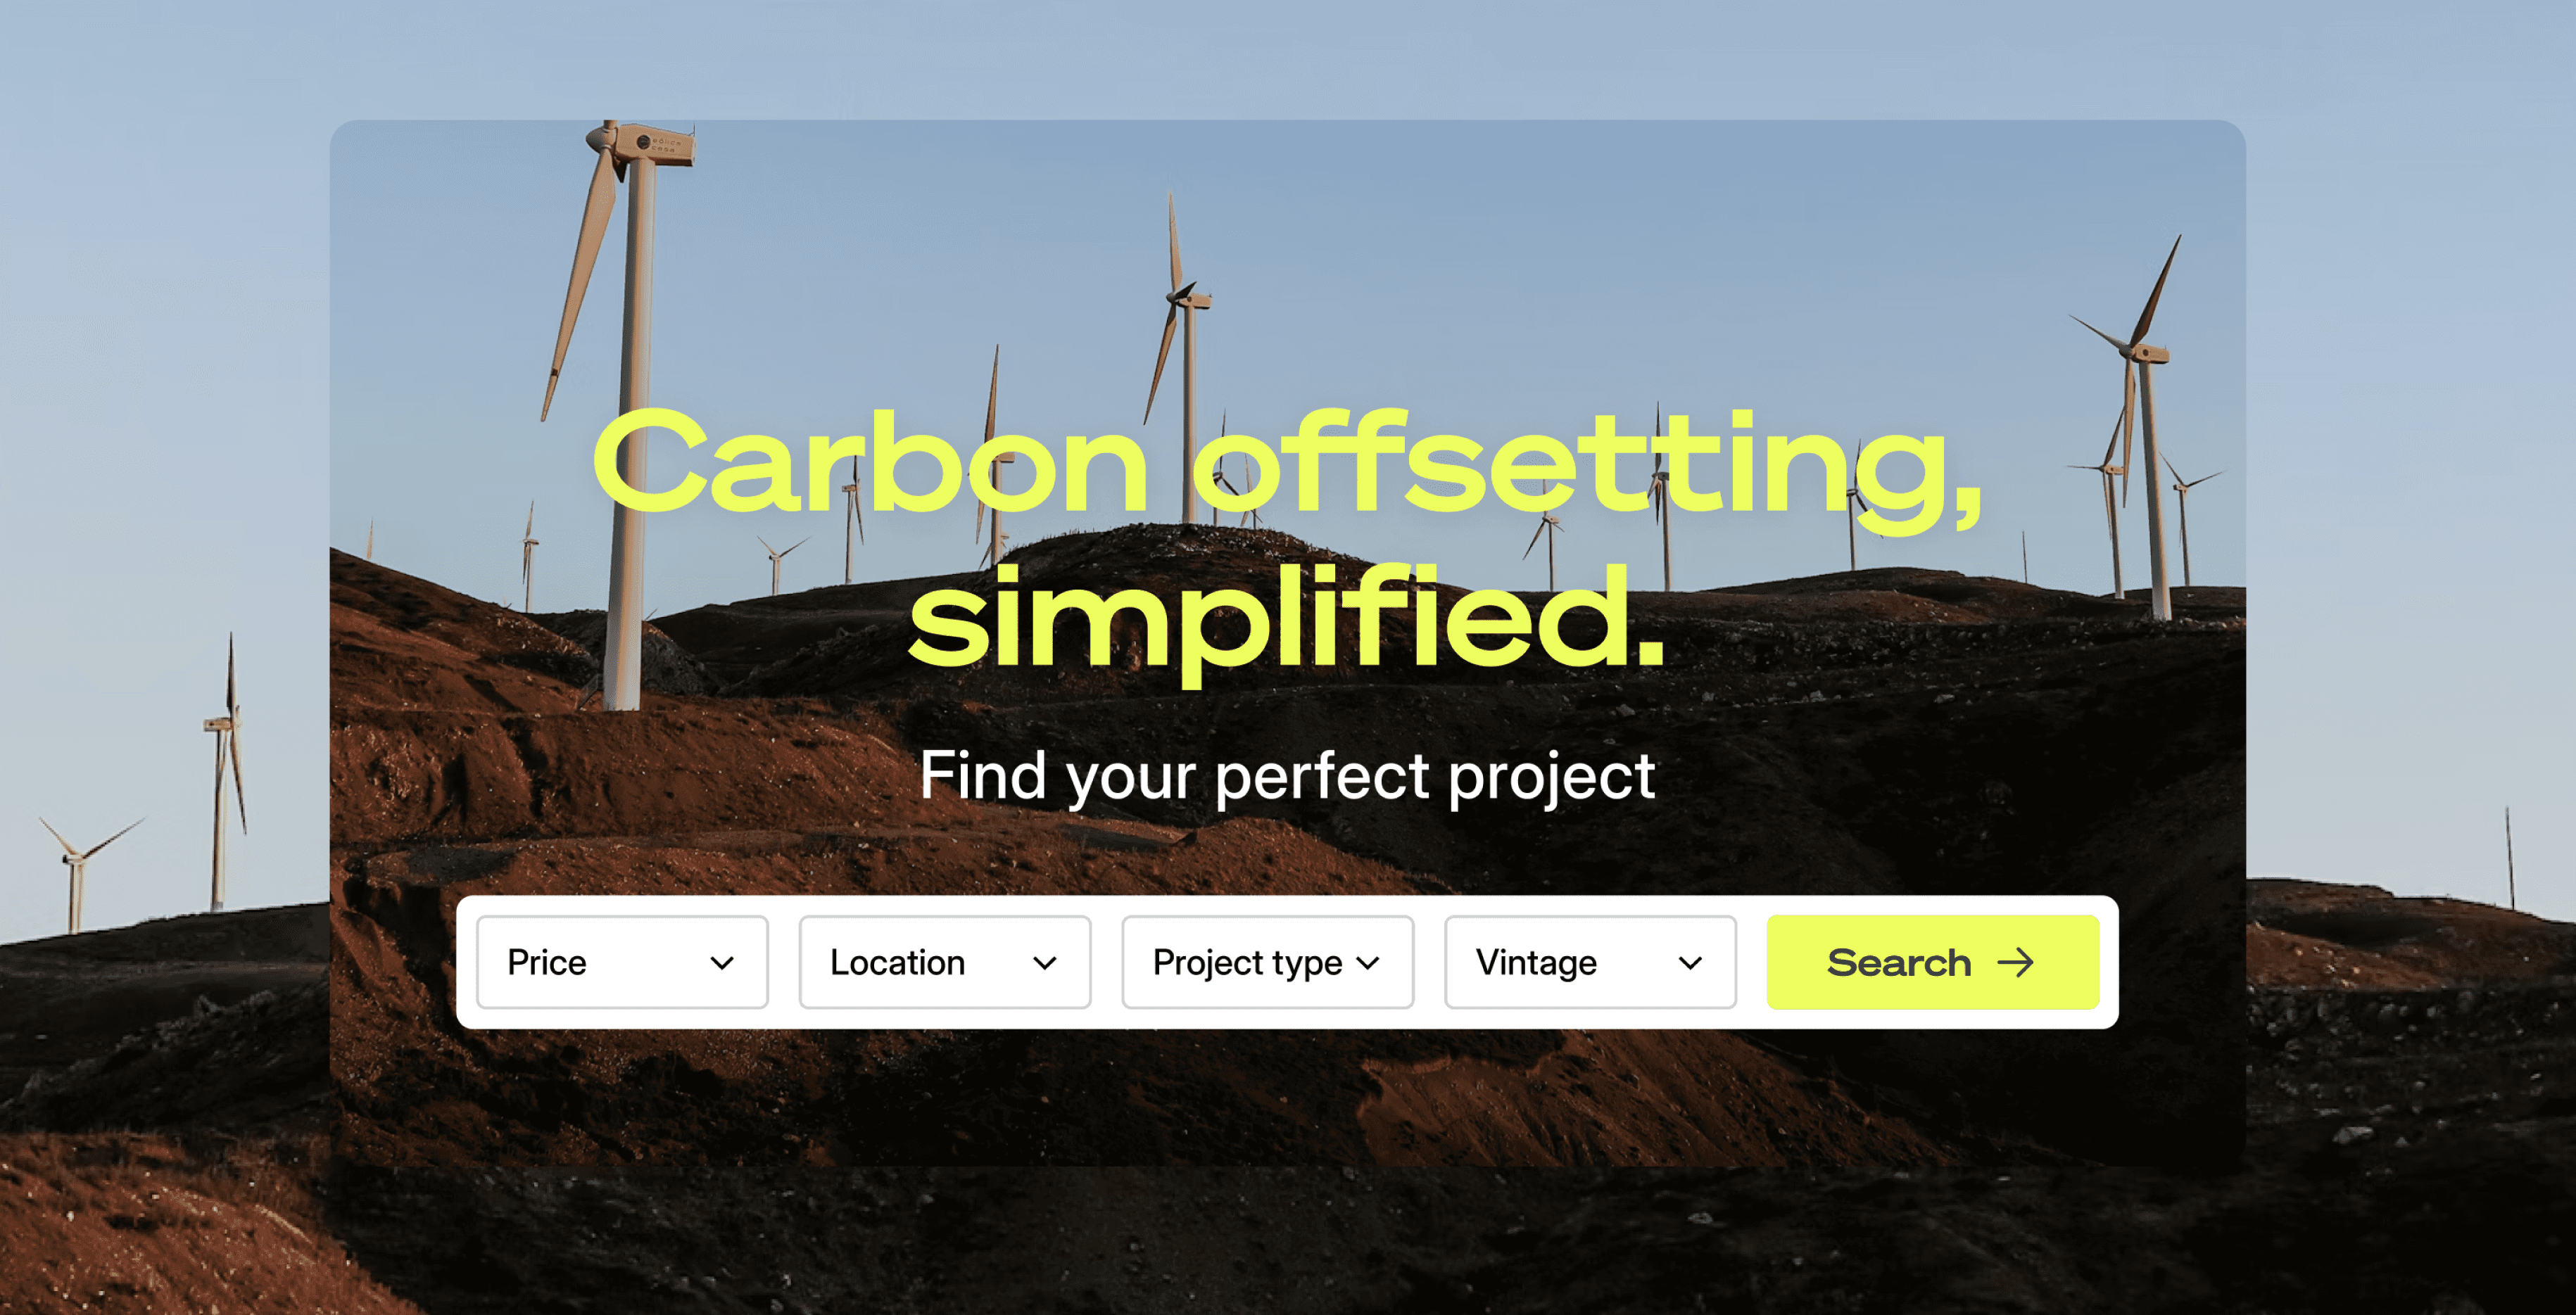The image size is (2576, 1315).
Task: Click the 'Project type' label text
Action: [1247, 963]
